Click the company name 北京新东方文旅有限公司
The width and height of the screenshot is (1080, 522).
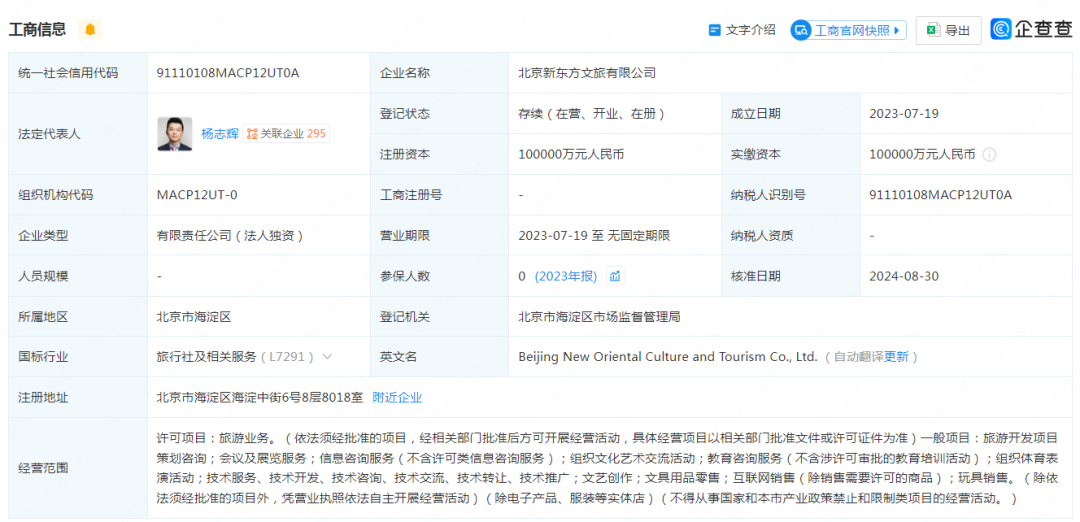[x=587, y=73]
